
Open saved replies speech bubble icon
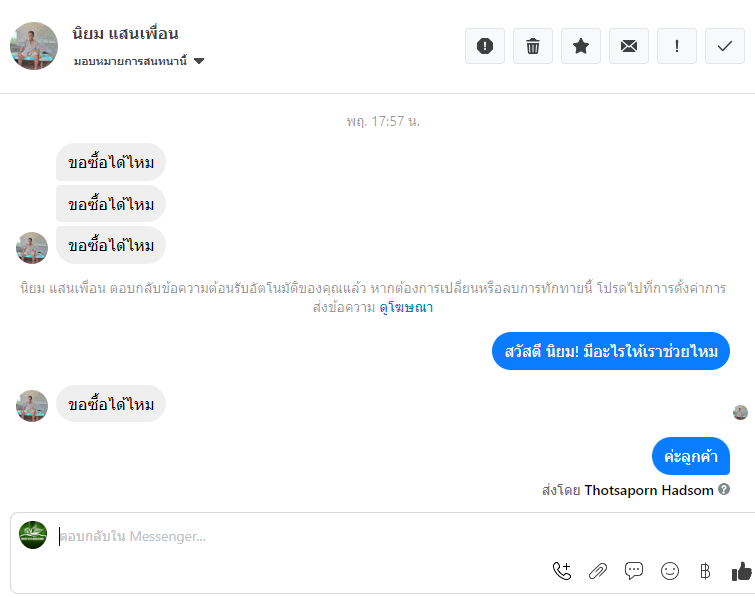pos(634,571)
